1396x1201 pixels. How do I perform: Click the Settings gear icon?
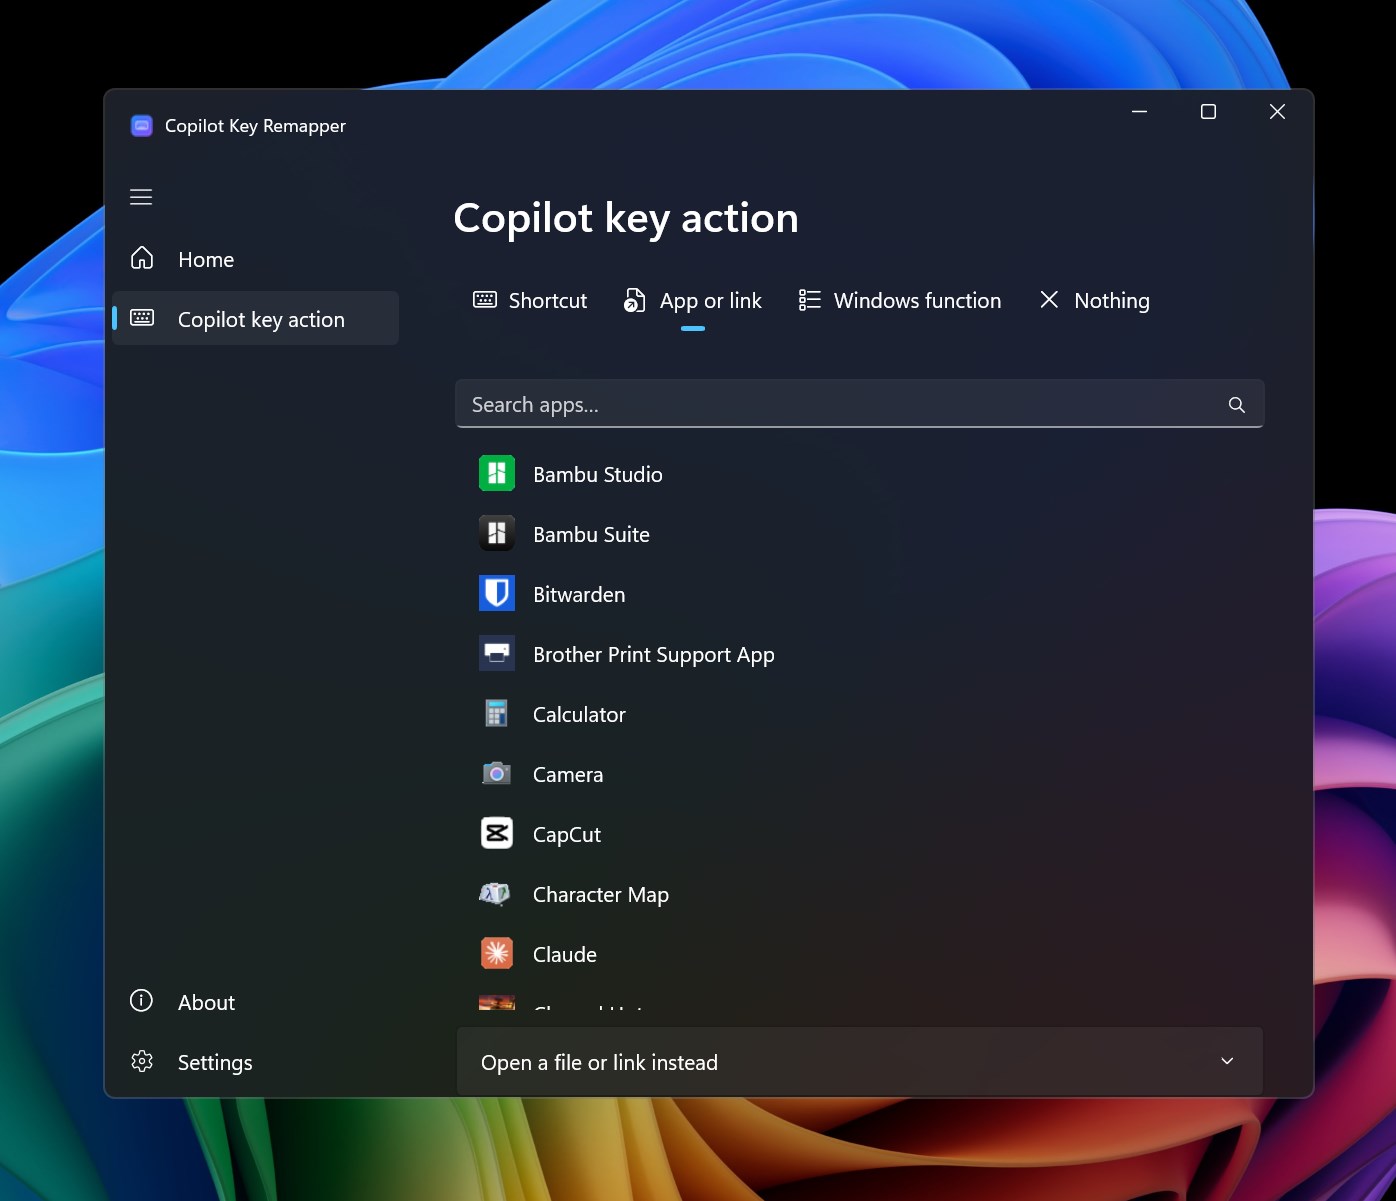click(x=142, y=1061)
